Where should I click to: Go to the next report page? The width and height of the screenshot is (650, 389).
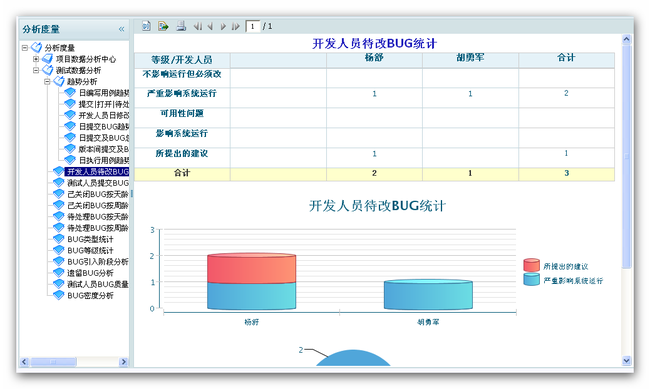[x=223, y=27]
